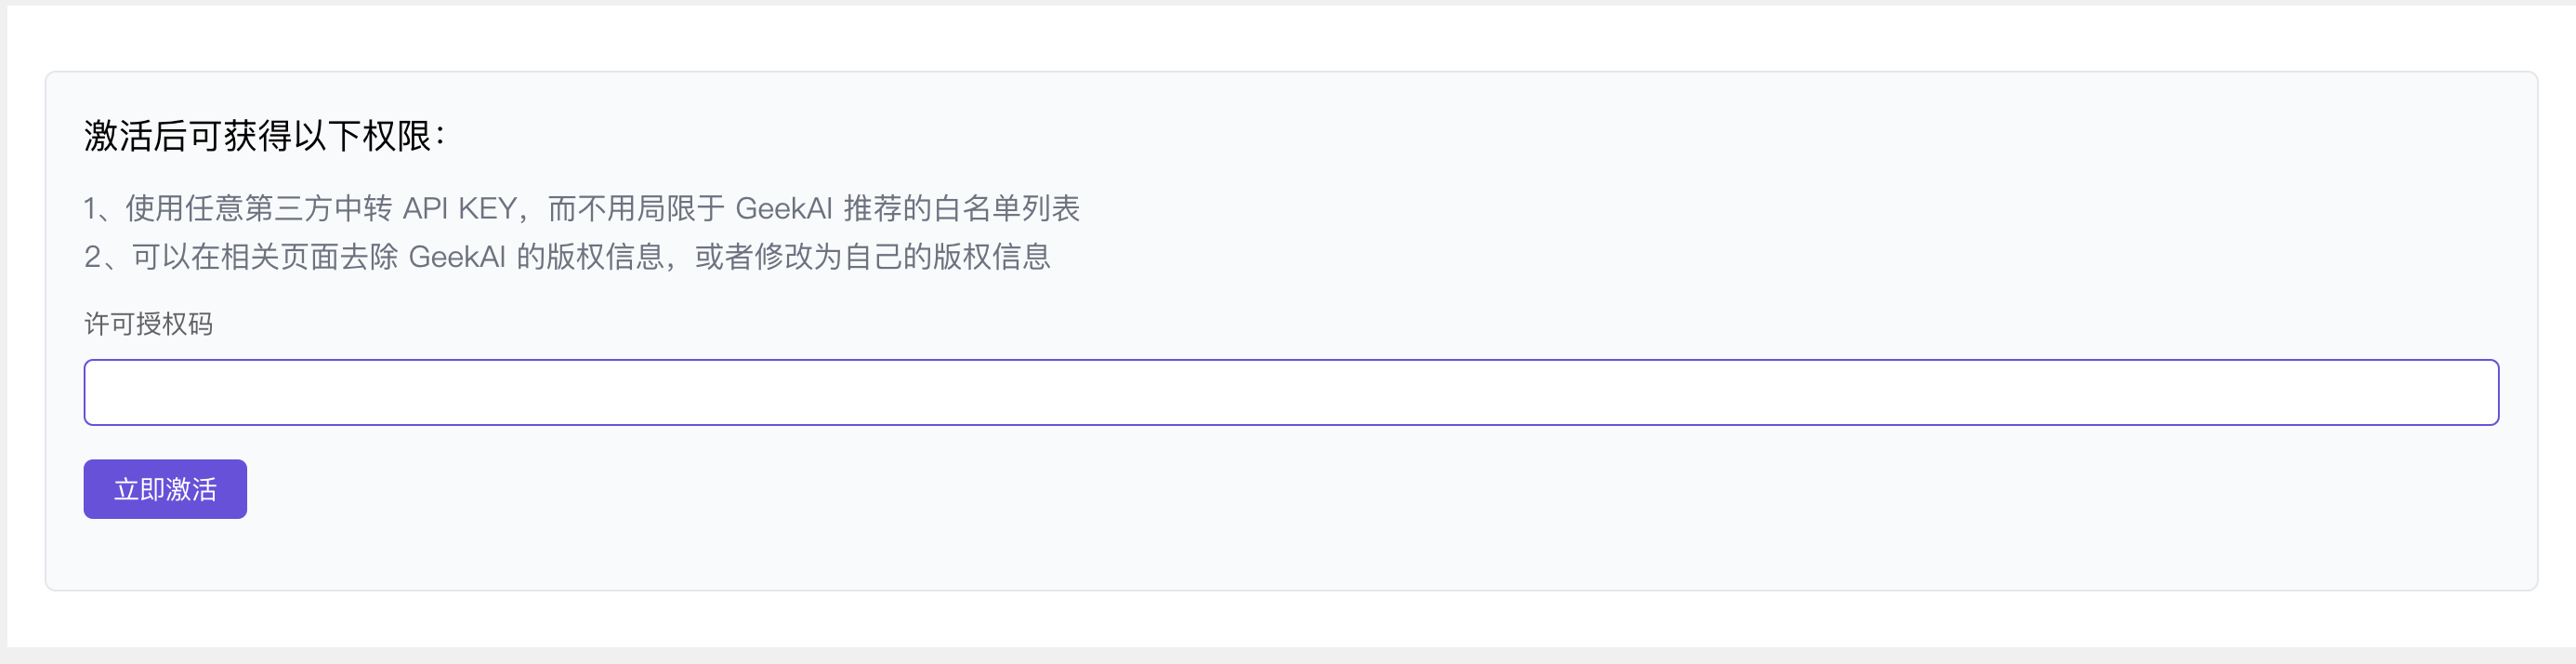This screenshot has height=664, width=2576.
Task: Click the text 第三方中转
Action: tap(318, 208)
